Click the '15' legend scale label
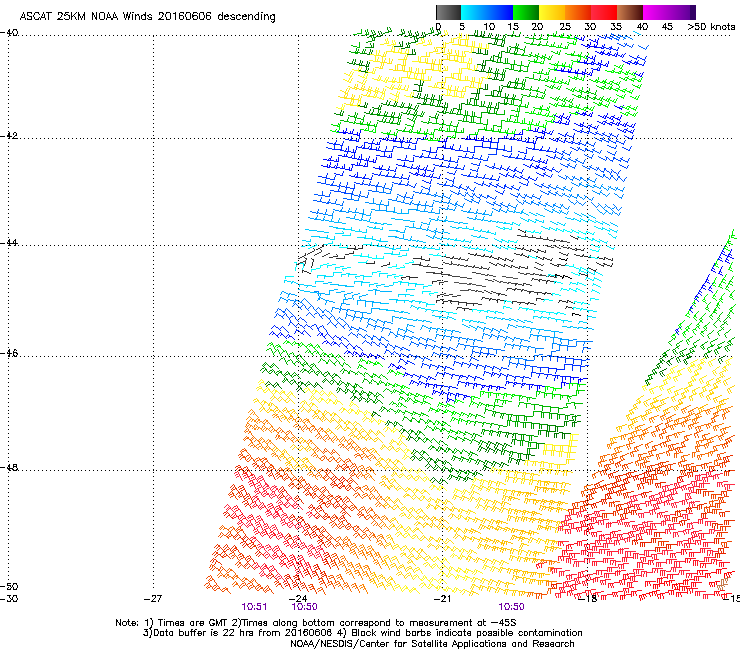The width and height of the screenshot is (740, 650). (x=513, y=26)
